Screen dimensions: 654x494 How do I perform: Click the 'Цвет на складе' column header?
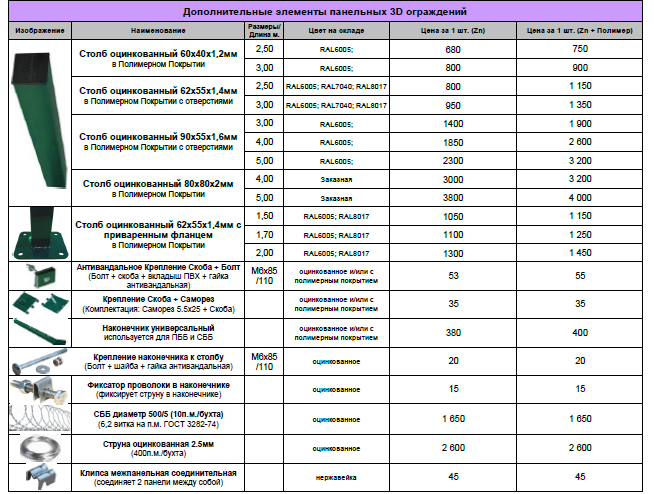pos(336,30)
